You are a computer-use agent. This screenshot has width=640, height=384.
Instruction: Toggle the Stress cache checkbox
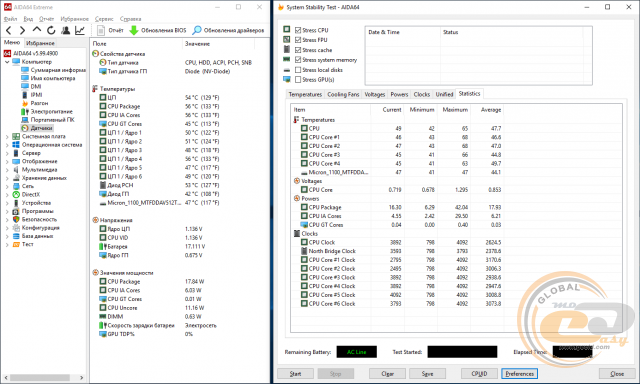point(298,50)
